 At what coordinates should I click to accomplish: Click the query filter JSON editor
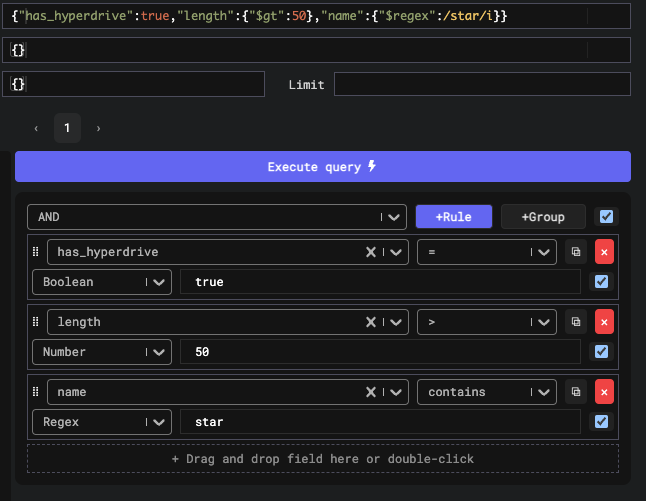click(x=316, y=16)
